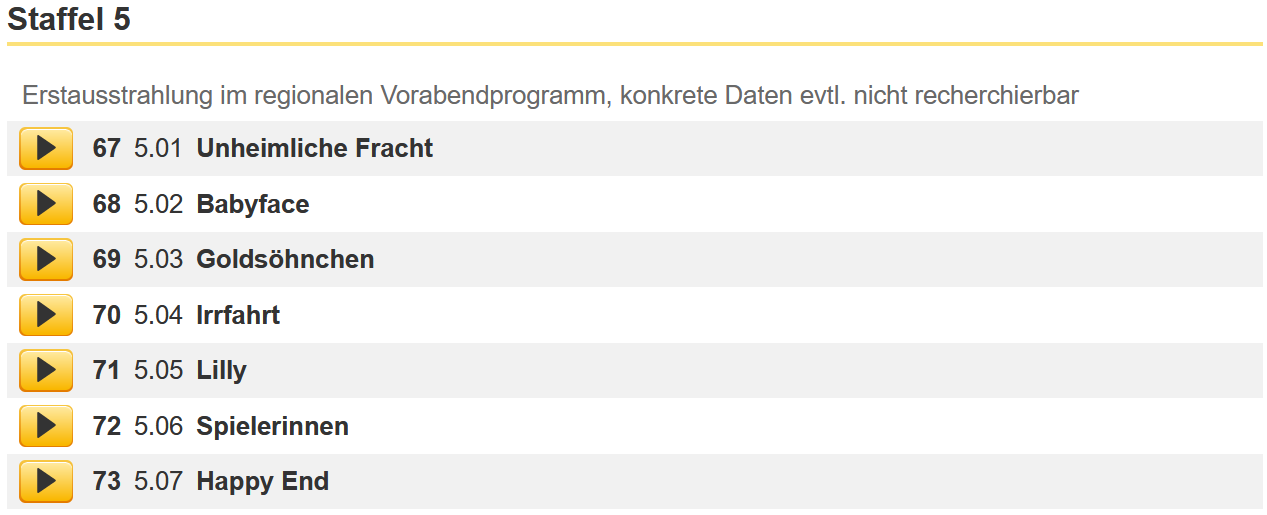Click play icon for Happy End
The width and height of the screenshot is (1267, 515).
point(46,482)
